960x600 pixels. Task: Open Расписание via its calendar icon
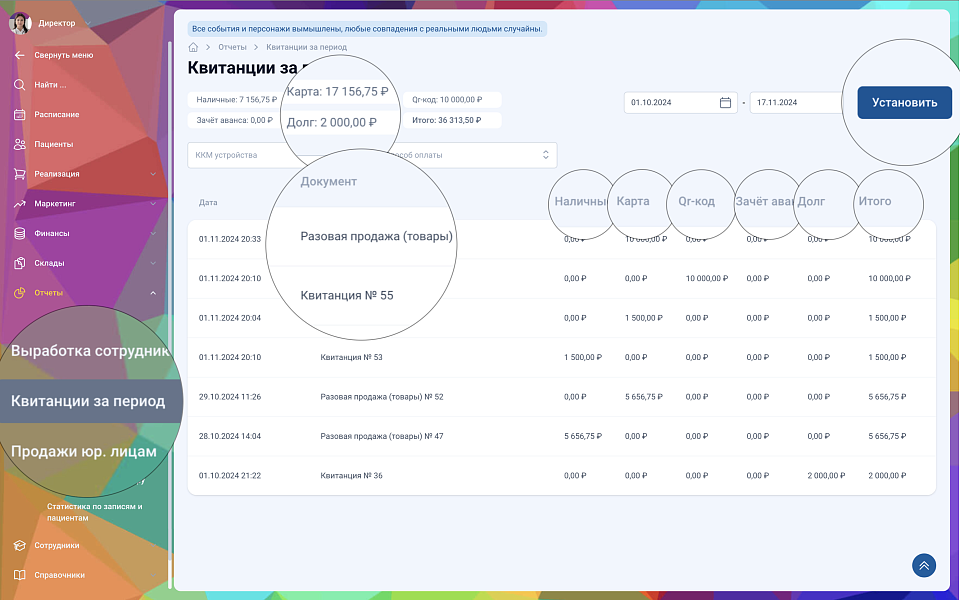pyautogui.click(x=19, y=114)
